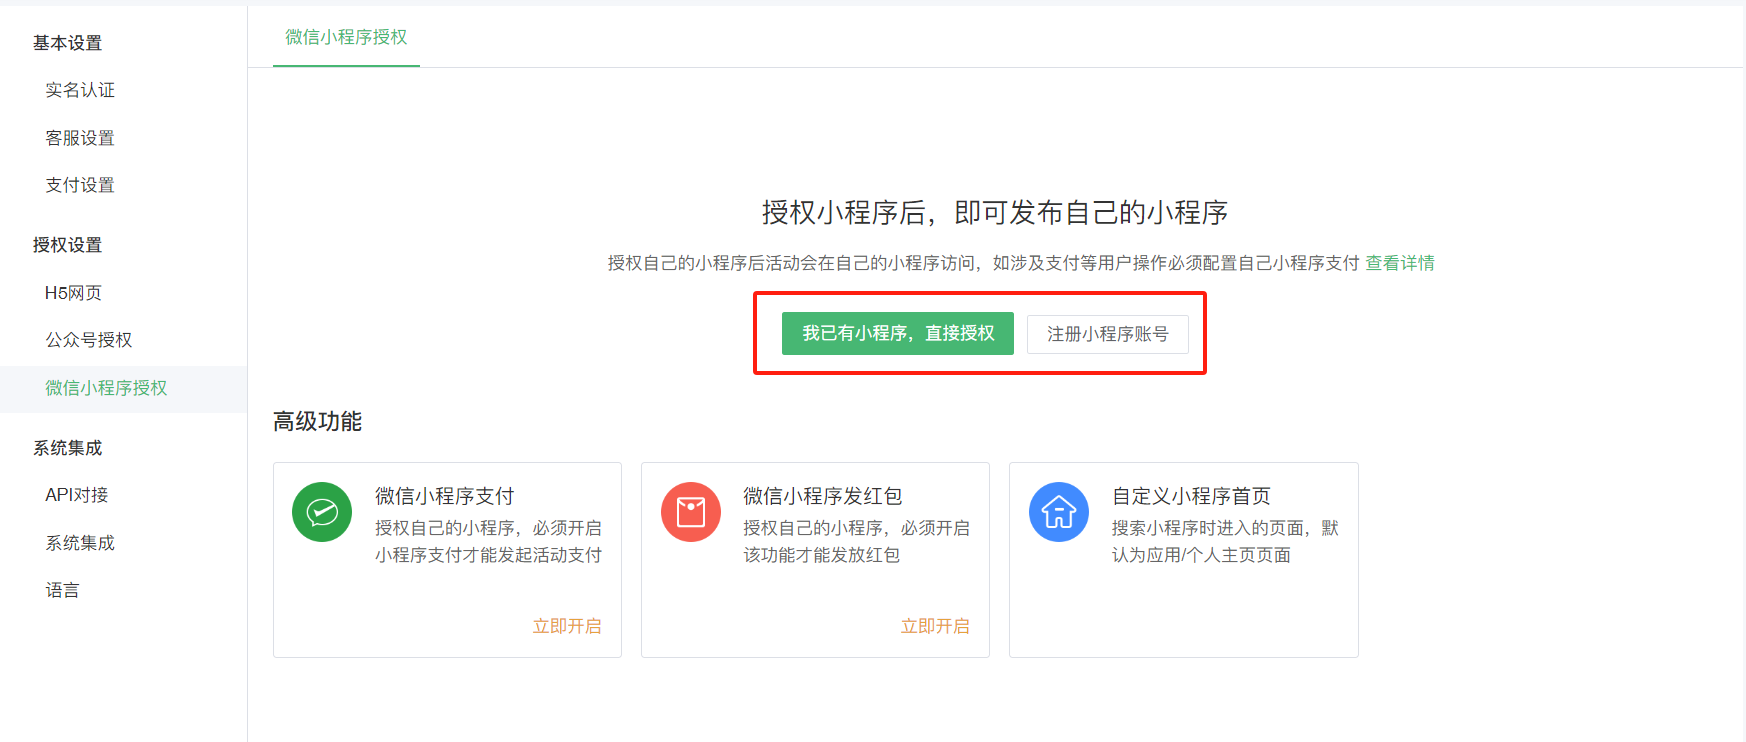Open 公众号授权 sidebar item
Viewport: 1746px width, 742px height.
88,340
